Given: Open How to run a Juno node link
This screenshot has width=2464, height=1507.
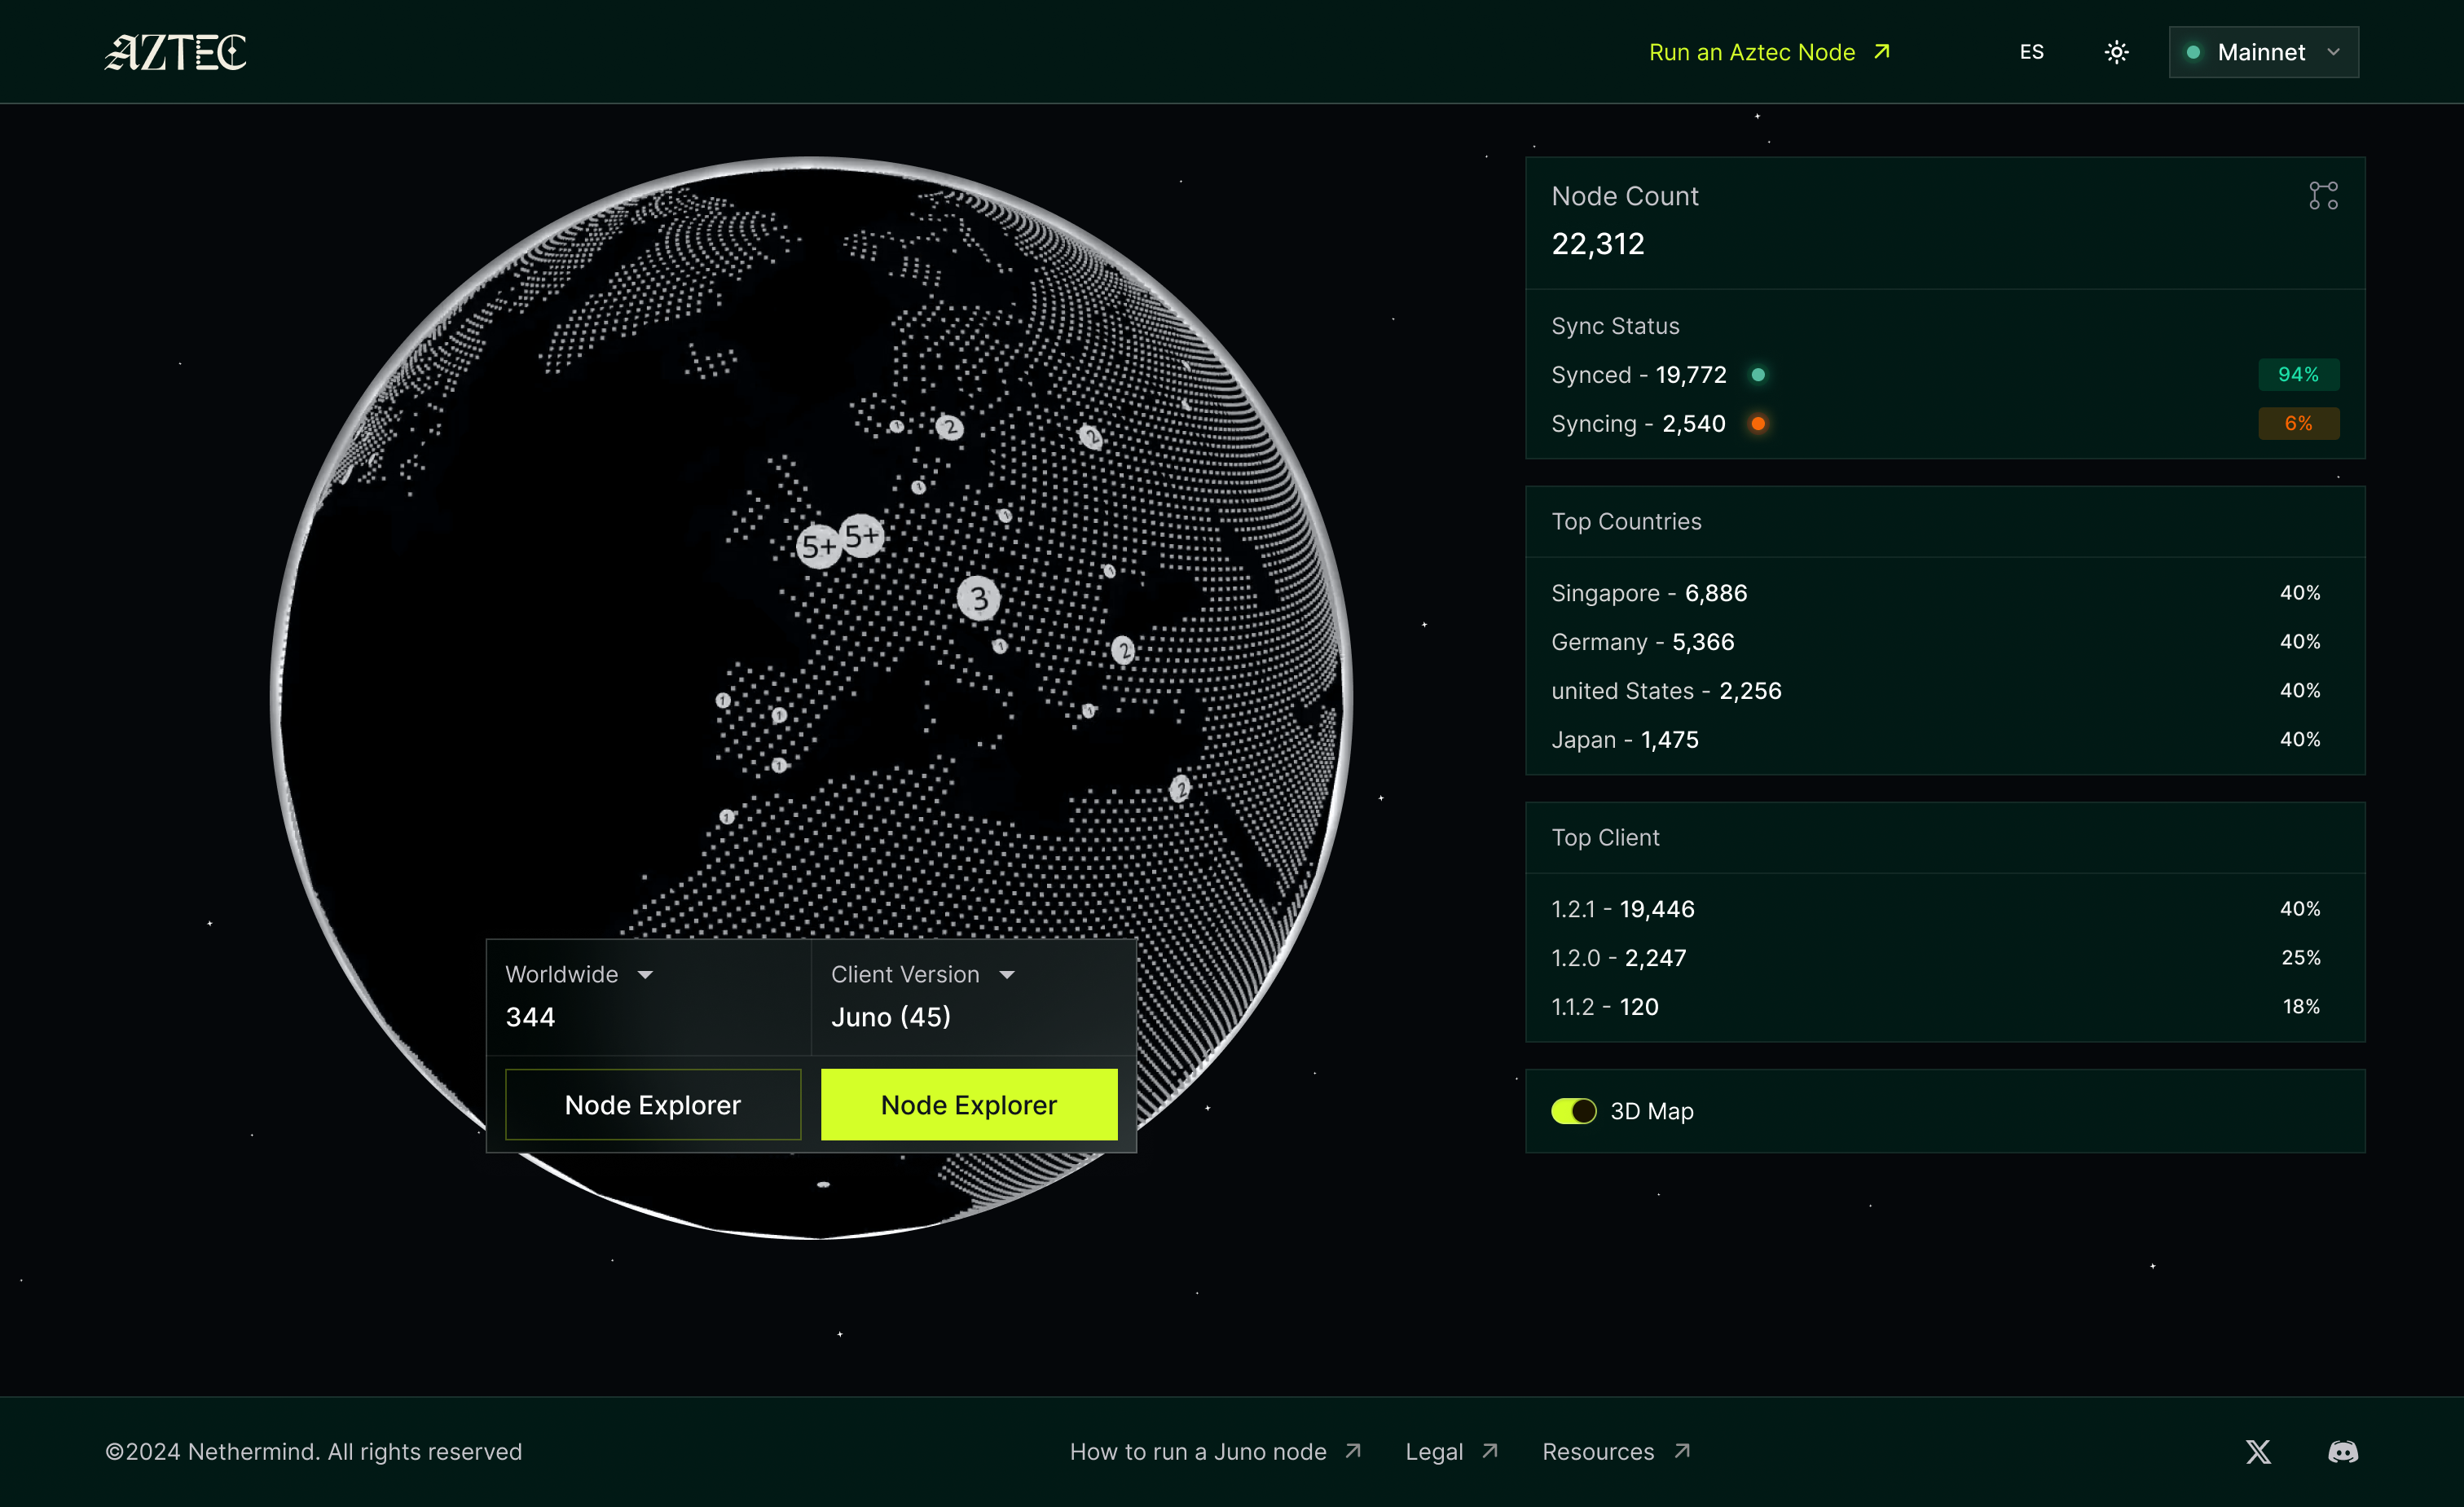Looking at the screenshot, I should tap(1215, 1452).
